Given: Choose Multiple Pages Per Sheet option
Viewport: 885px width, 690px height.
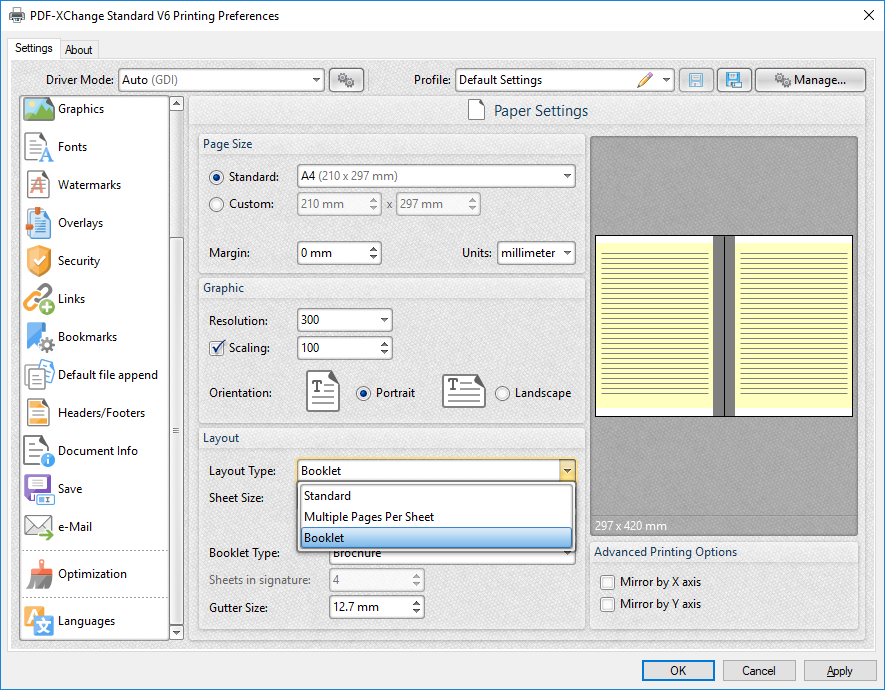Looking at the screenshot, I should (369, 517).
